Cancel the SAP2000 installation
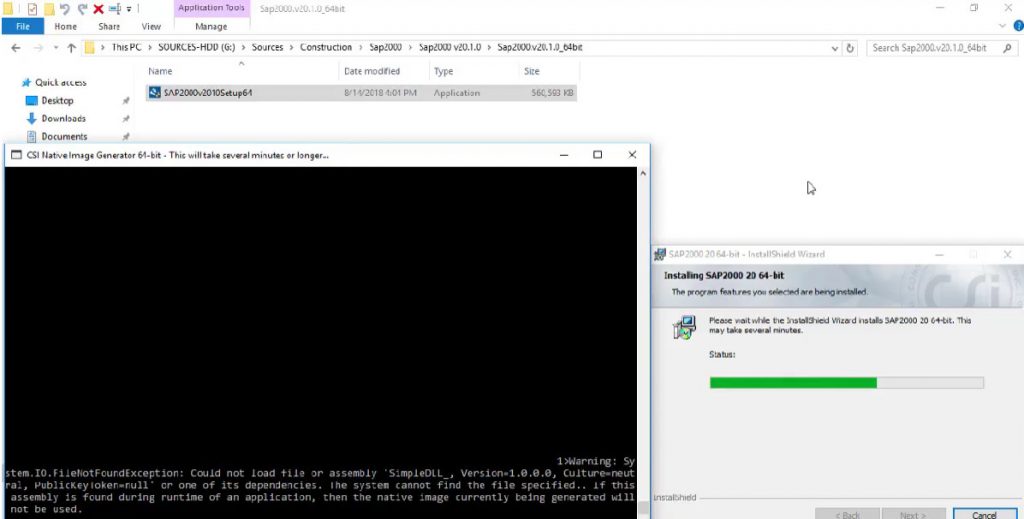Viewport: 1024px width, 519px height. coord(983,514)
